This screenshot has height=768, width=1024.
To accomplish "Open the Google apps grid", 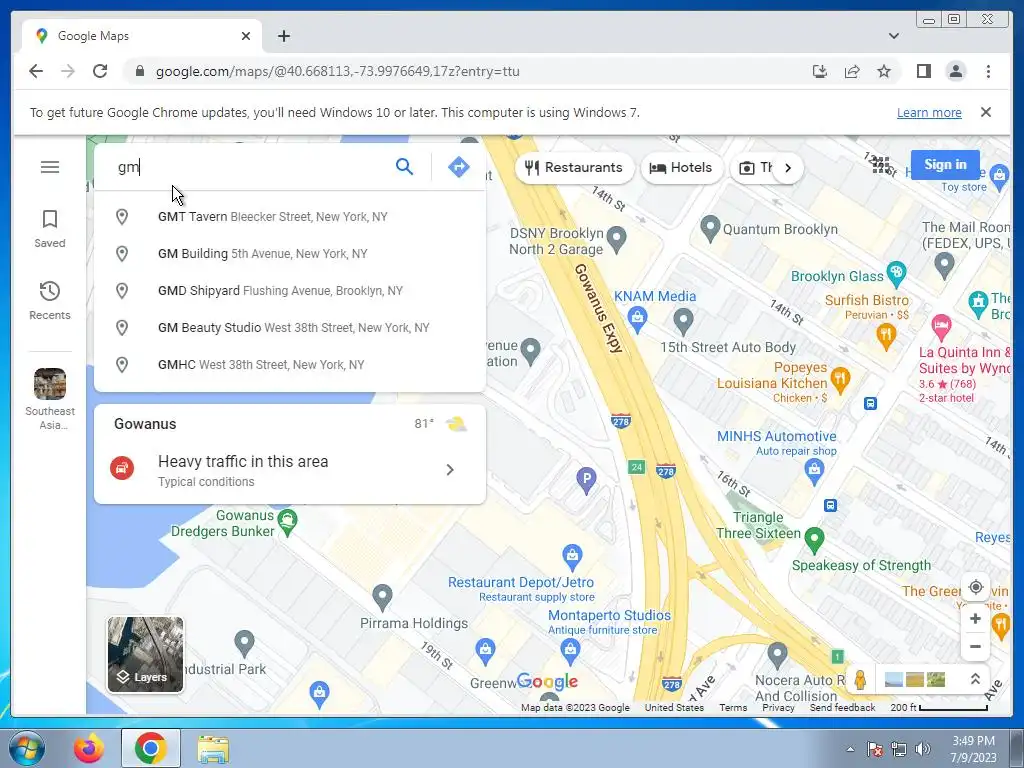I will [881, 165].
